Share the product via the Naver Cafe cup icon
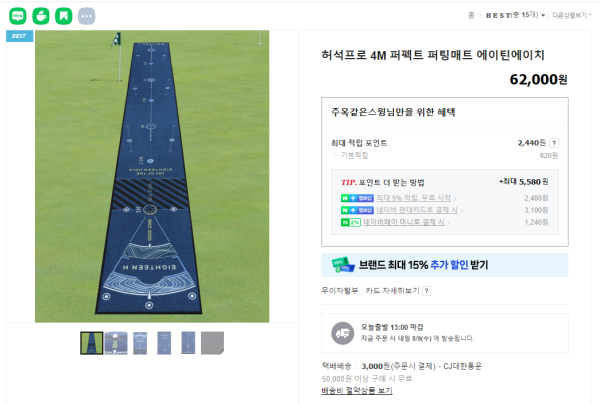 point(41,16)
